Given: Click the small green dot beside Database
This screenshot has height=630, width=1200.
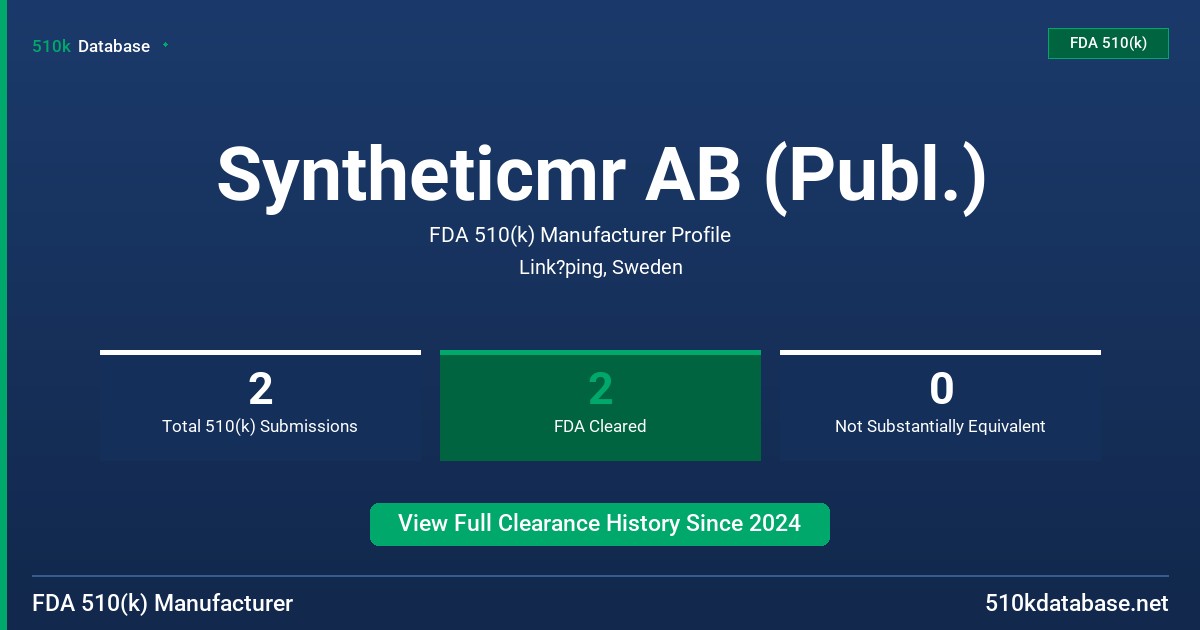Looking at the screenshot, I should point(165,45).
